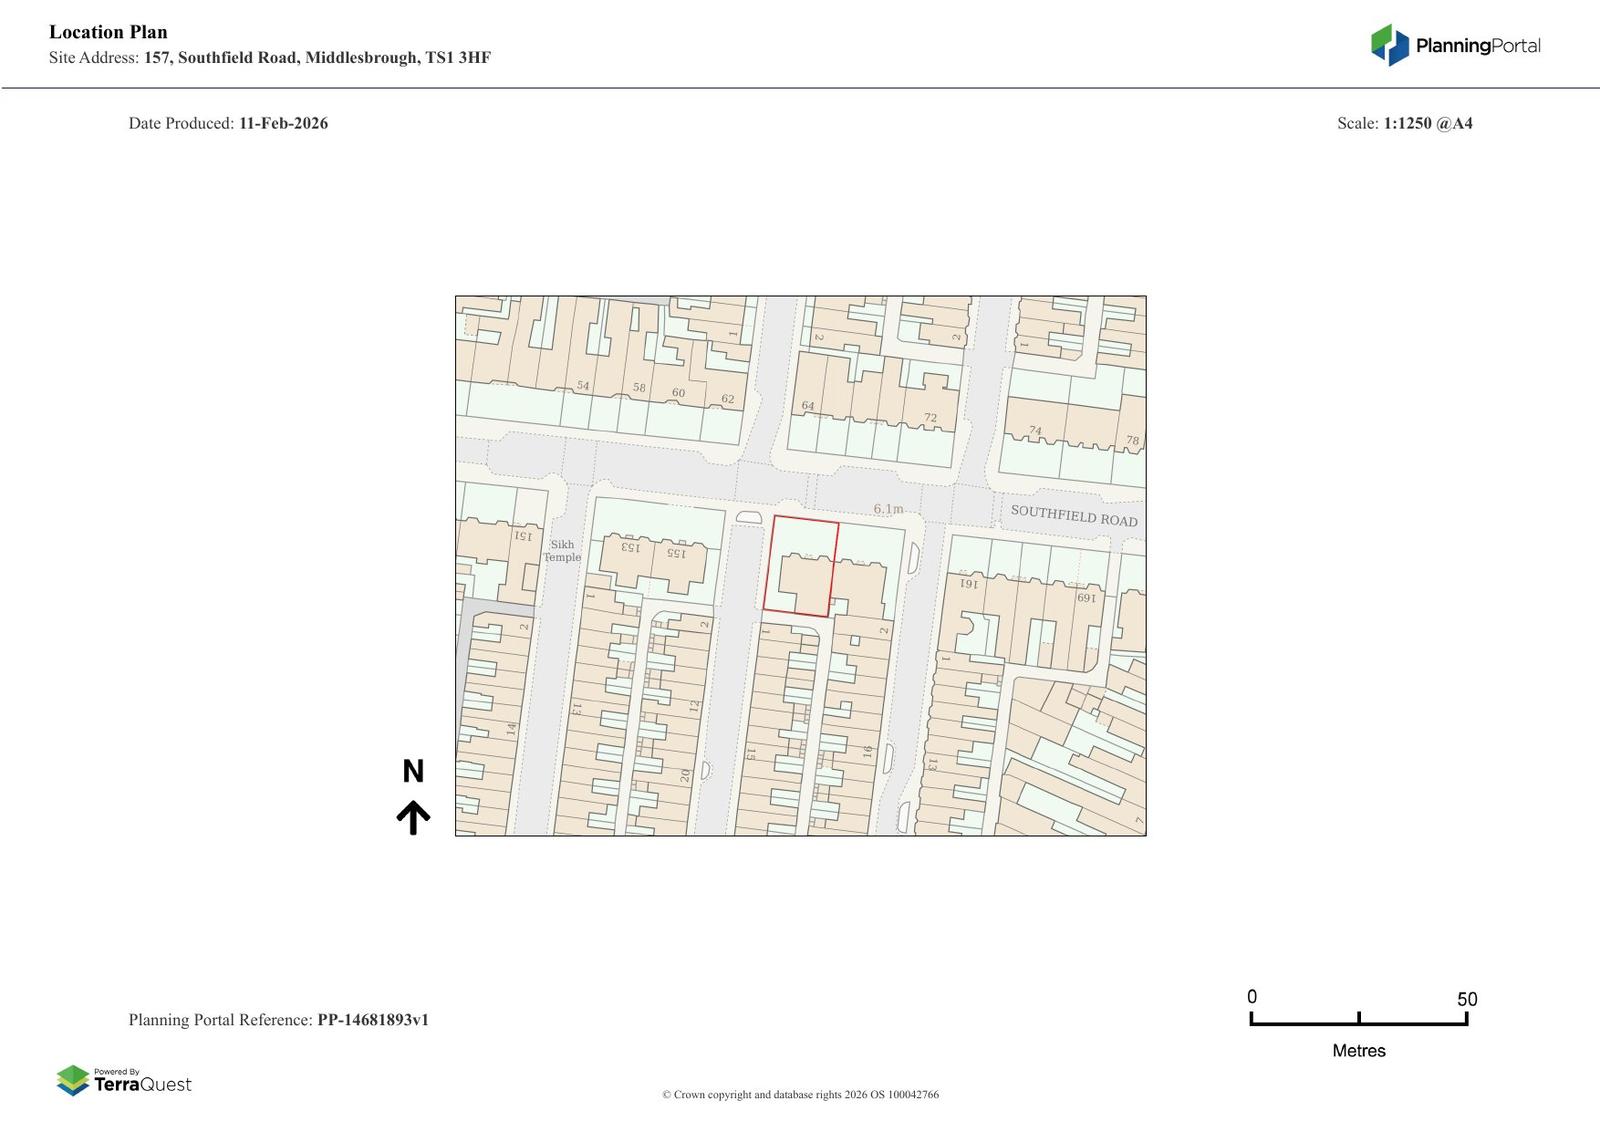Click the Planning Portal logo icon
The image size is (1600, 1132).
1389,45
